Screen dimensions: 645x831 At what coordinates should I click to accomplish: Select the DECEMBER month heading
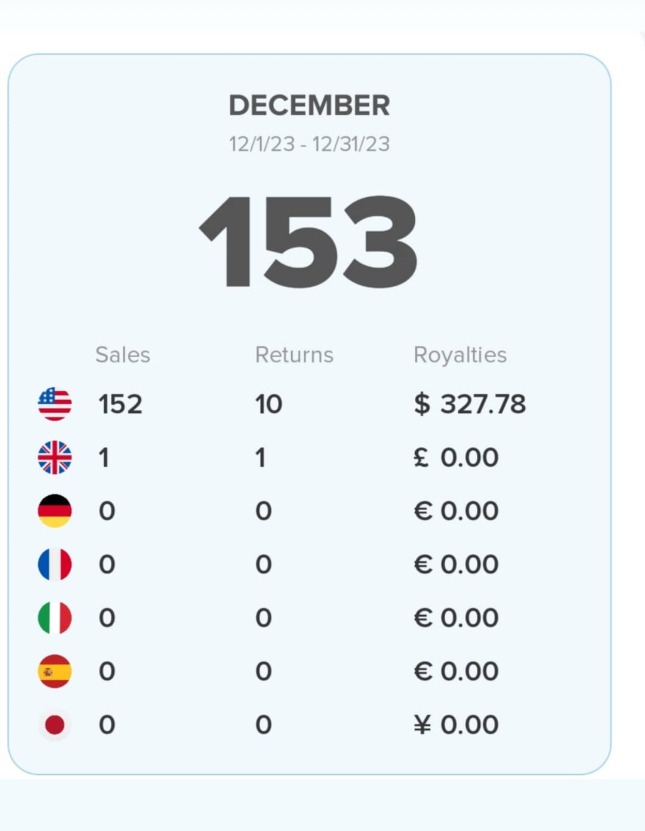(x=309, y=105)
